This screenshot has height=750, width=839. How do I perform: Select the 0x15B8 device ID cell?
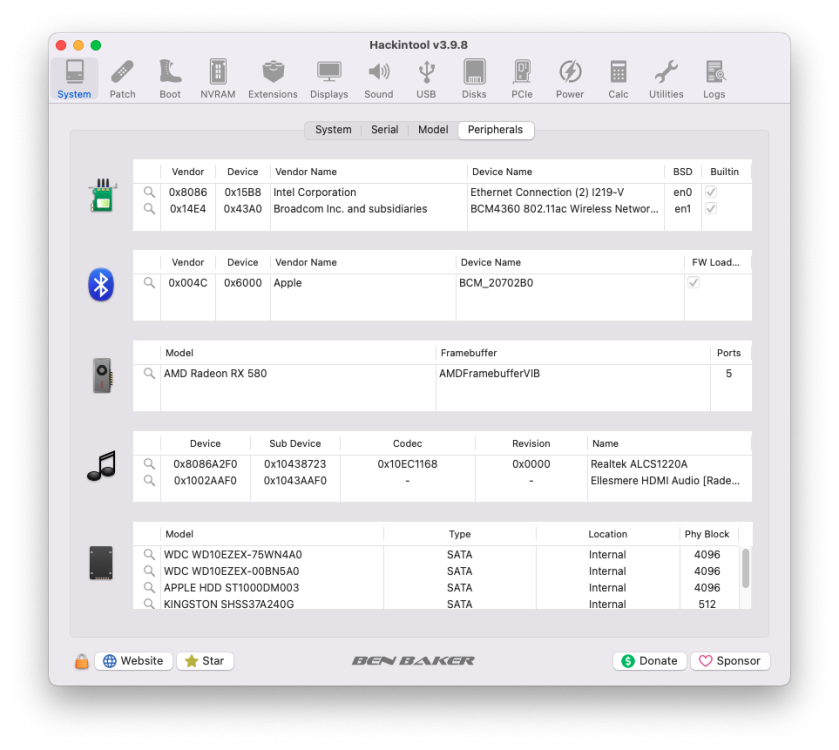point(243,192)
